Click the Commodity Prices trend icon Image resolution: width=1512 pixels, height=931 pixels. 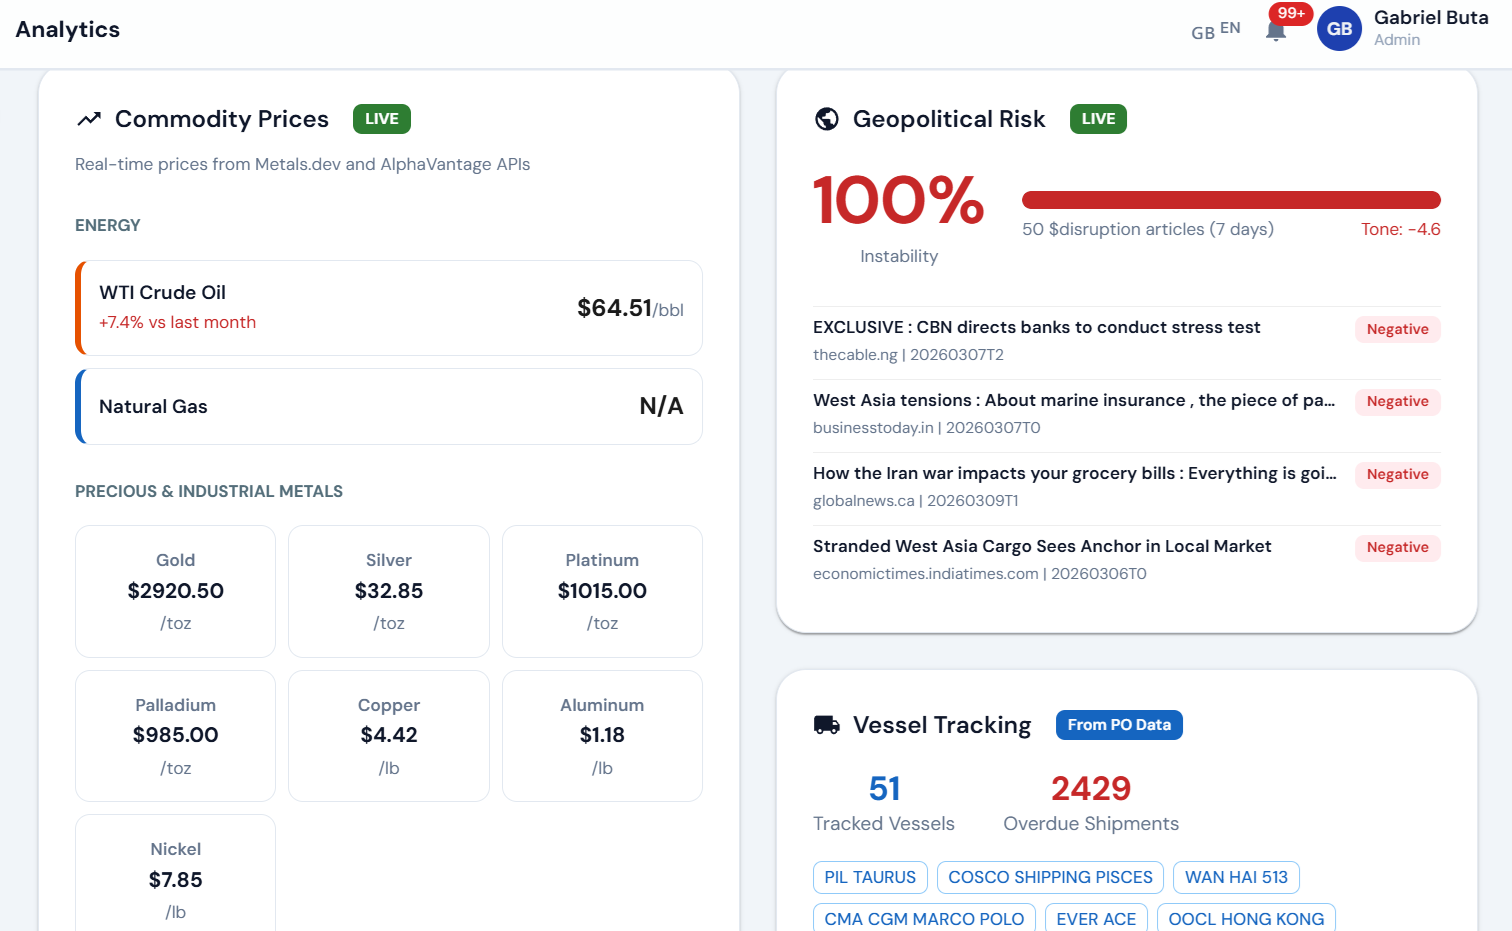tap(89, 119)
